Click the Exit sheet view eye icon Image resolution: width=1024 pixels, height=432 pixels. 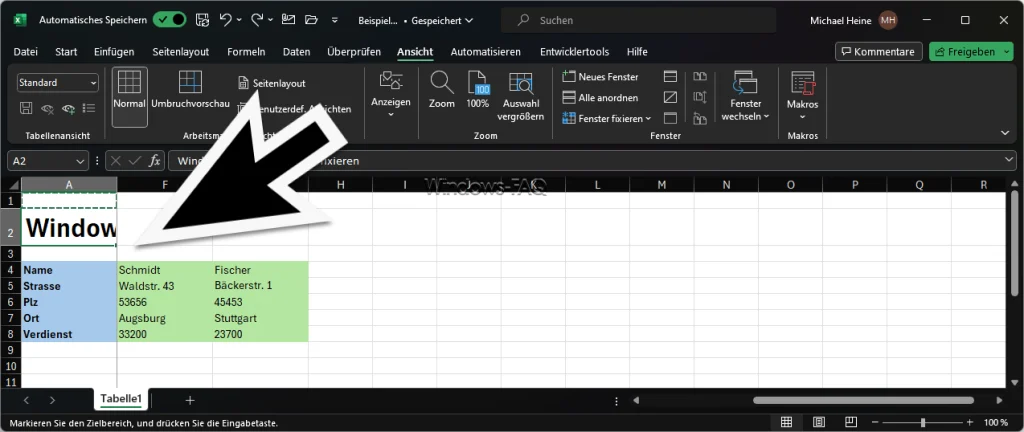tap(47, 108)
